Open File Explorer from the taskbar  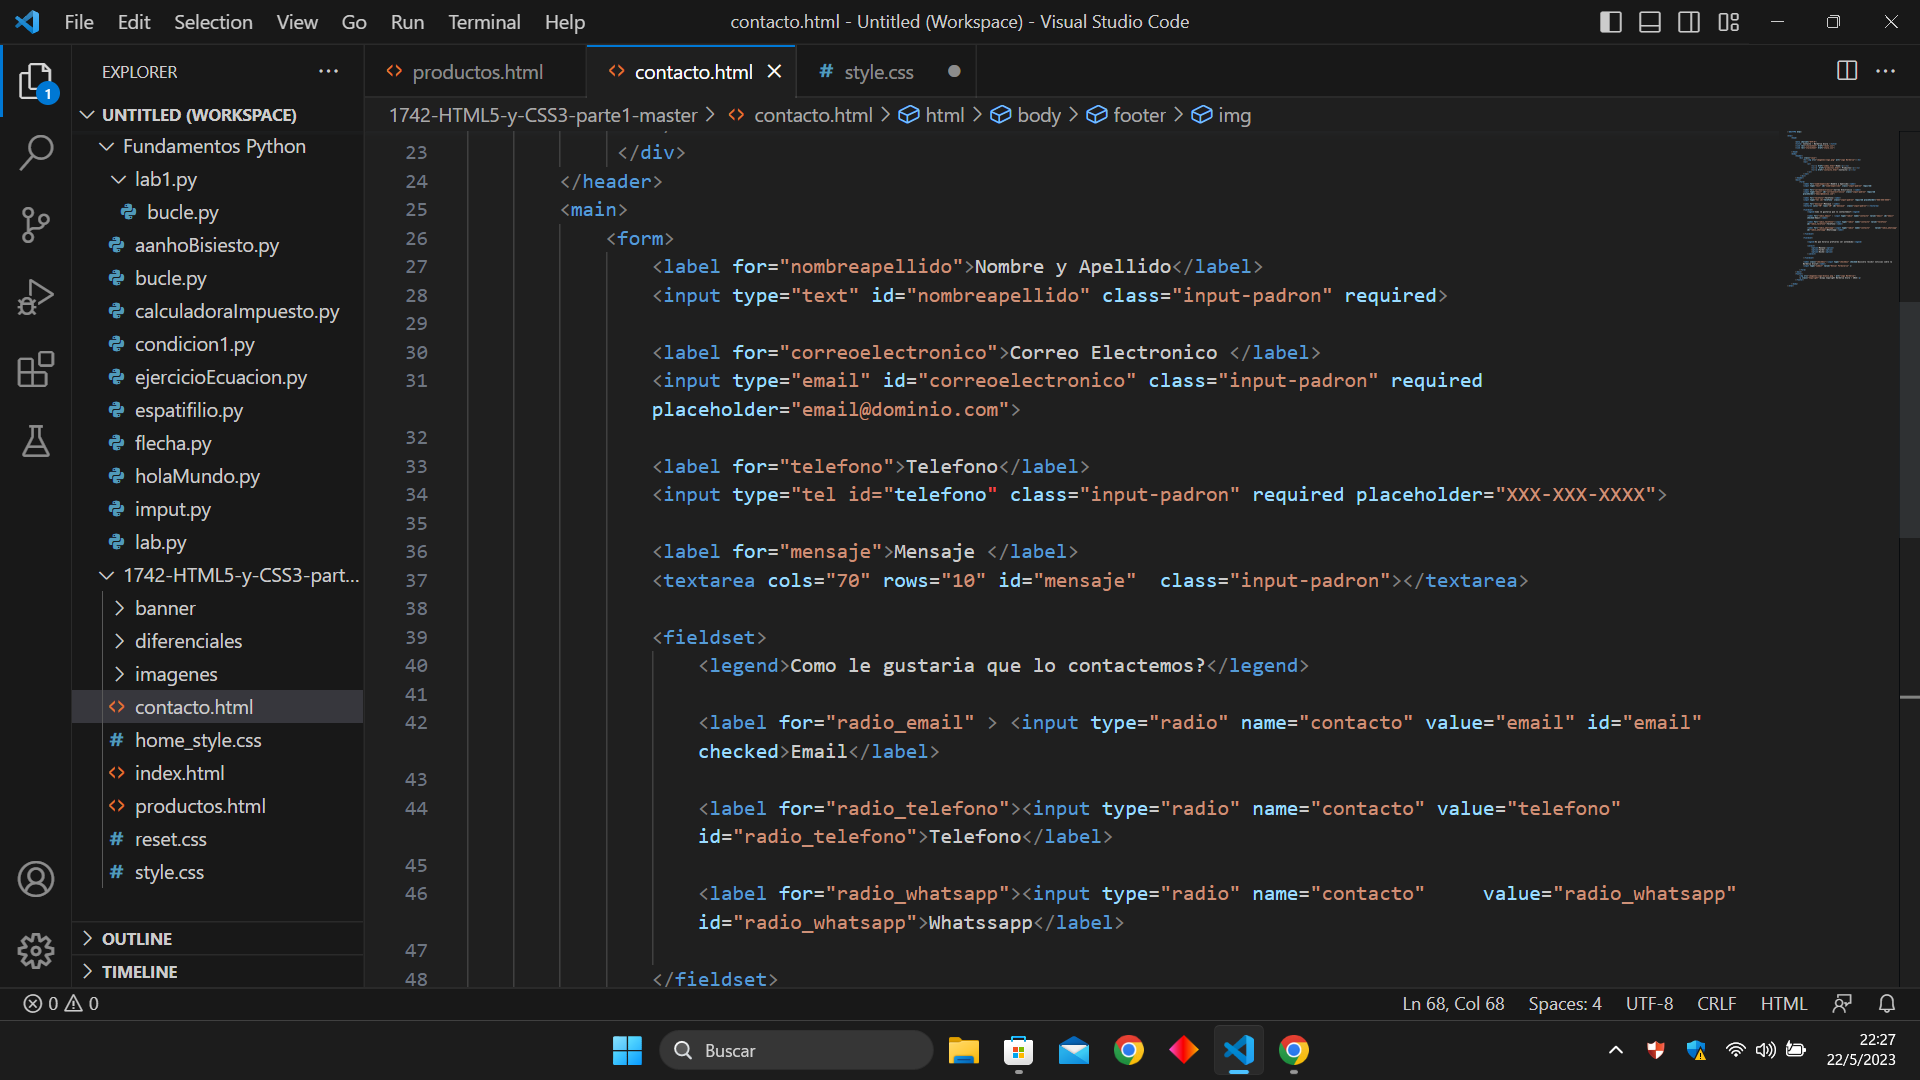click(x=964, y=1050)
